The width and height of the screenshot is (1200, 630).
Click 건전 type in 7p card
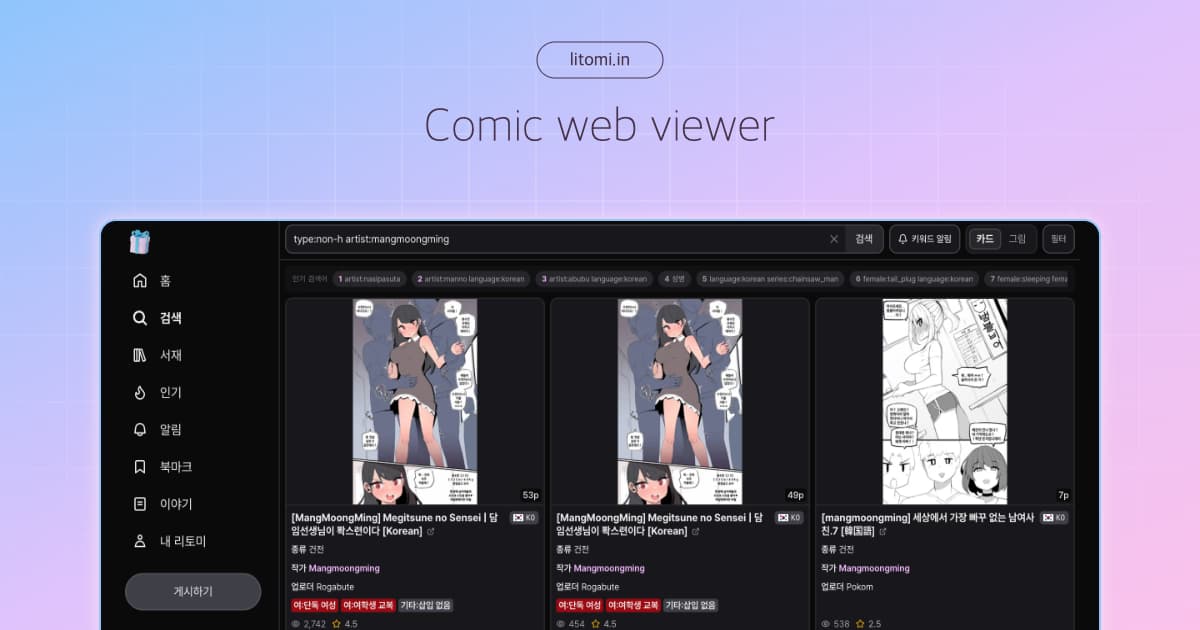[847, 550]
